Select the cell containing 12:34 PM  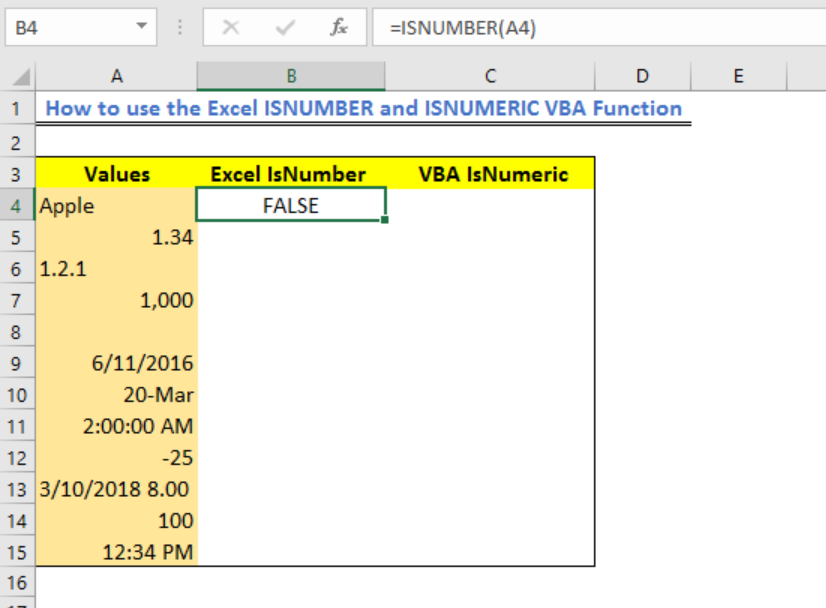(116, 552)
